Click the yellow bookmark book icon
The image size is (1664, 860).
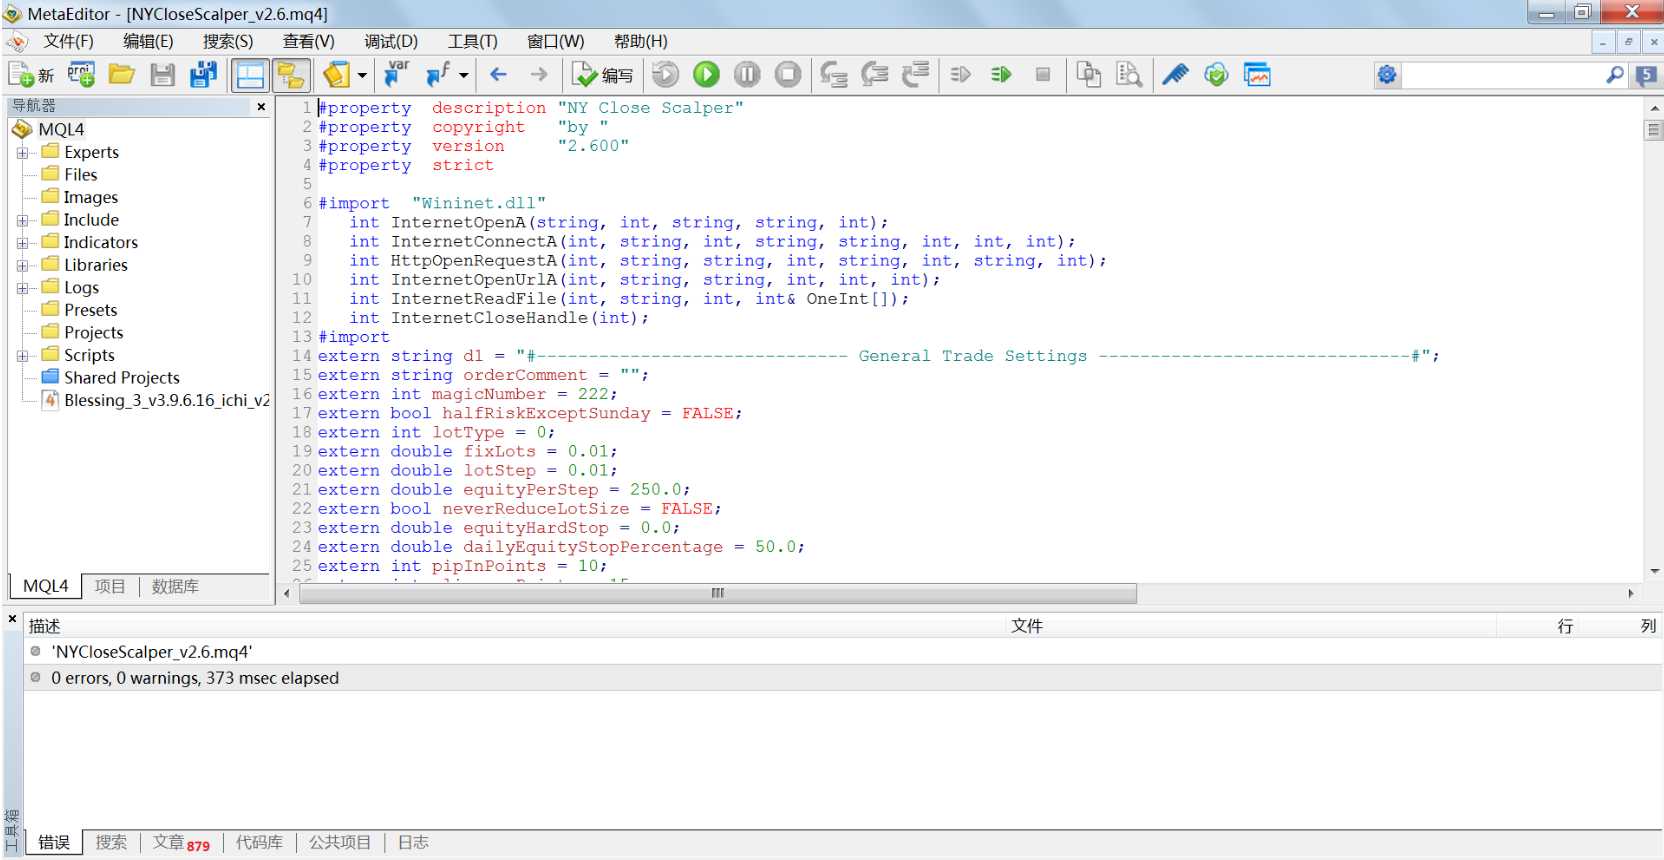[x=337, y=75]
